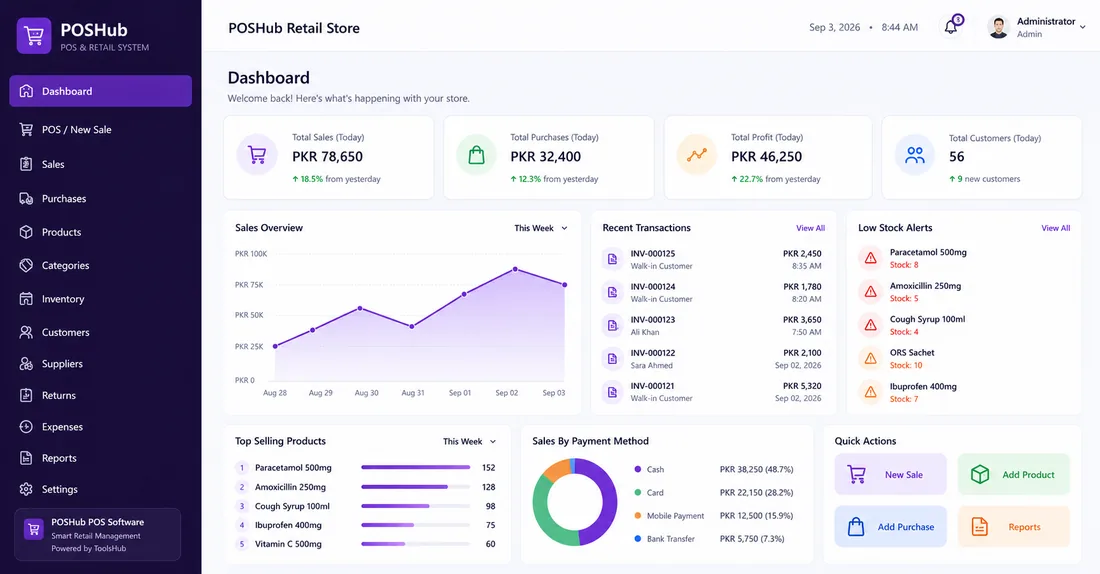Click the payment method donut chart

pos(575,502)
